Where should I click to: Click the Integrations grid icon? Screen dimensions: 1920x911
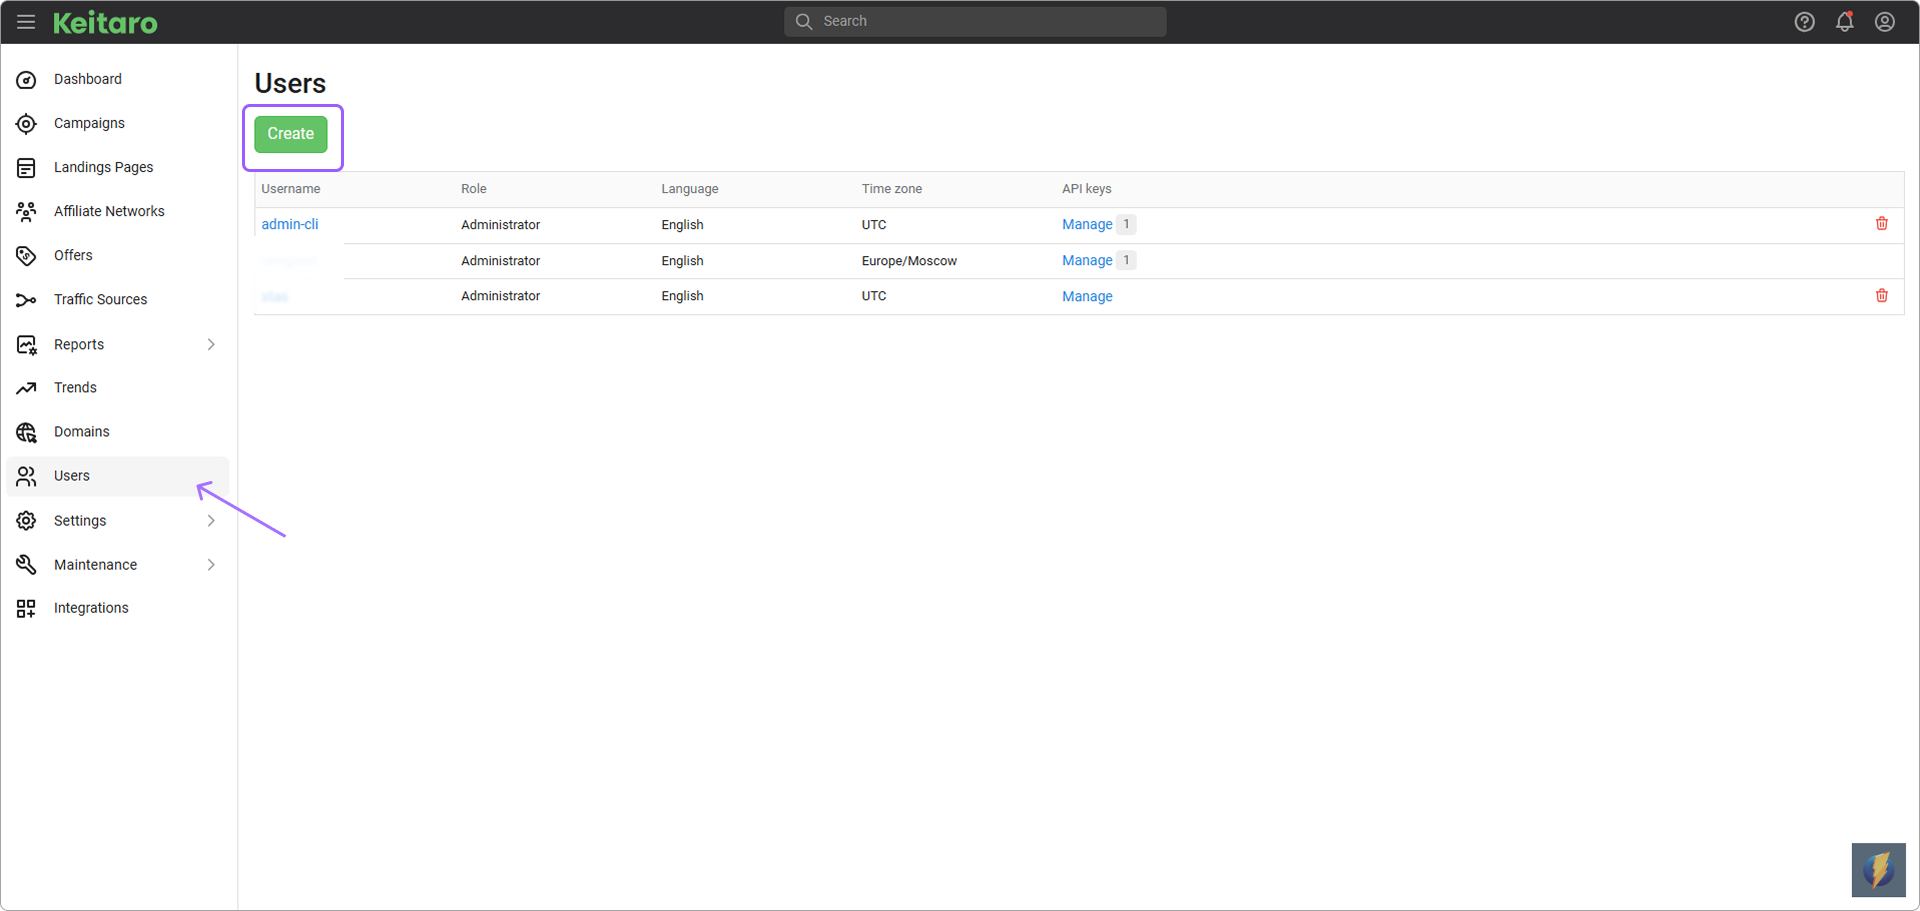coord(27,608)
